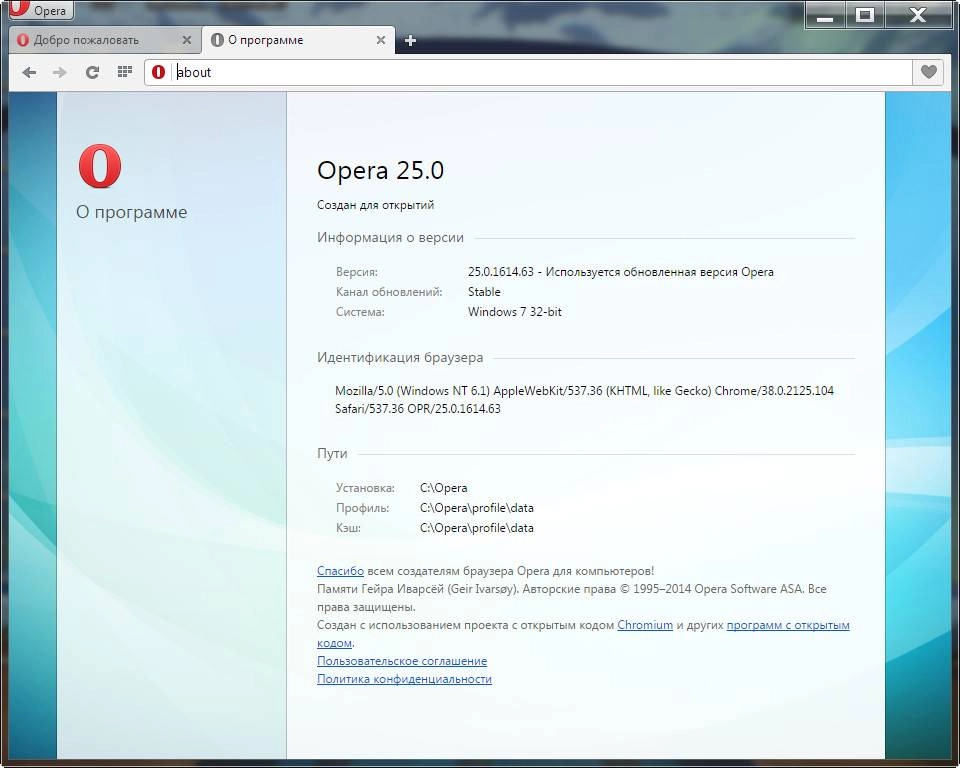Click the Создан для открытий tagline
This screenshot has width=960, height=768.
(x=375, y=205)
